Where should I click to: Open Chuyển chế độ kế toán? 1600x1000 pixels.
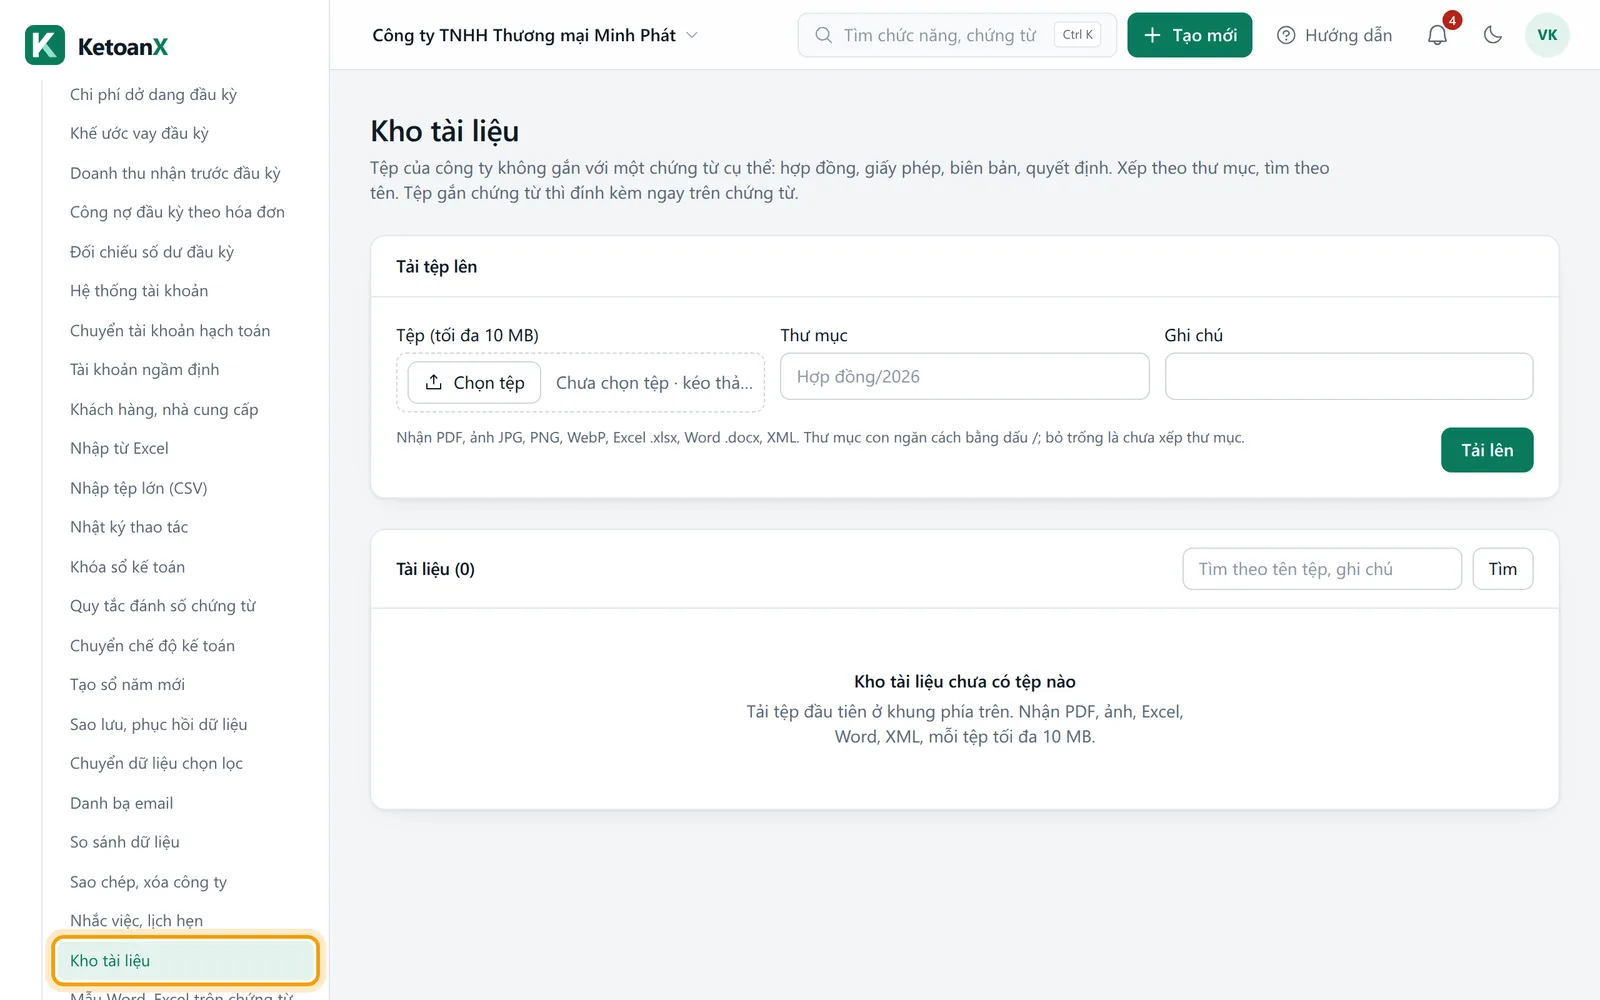152,646
